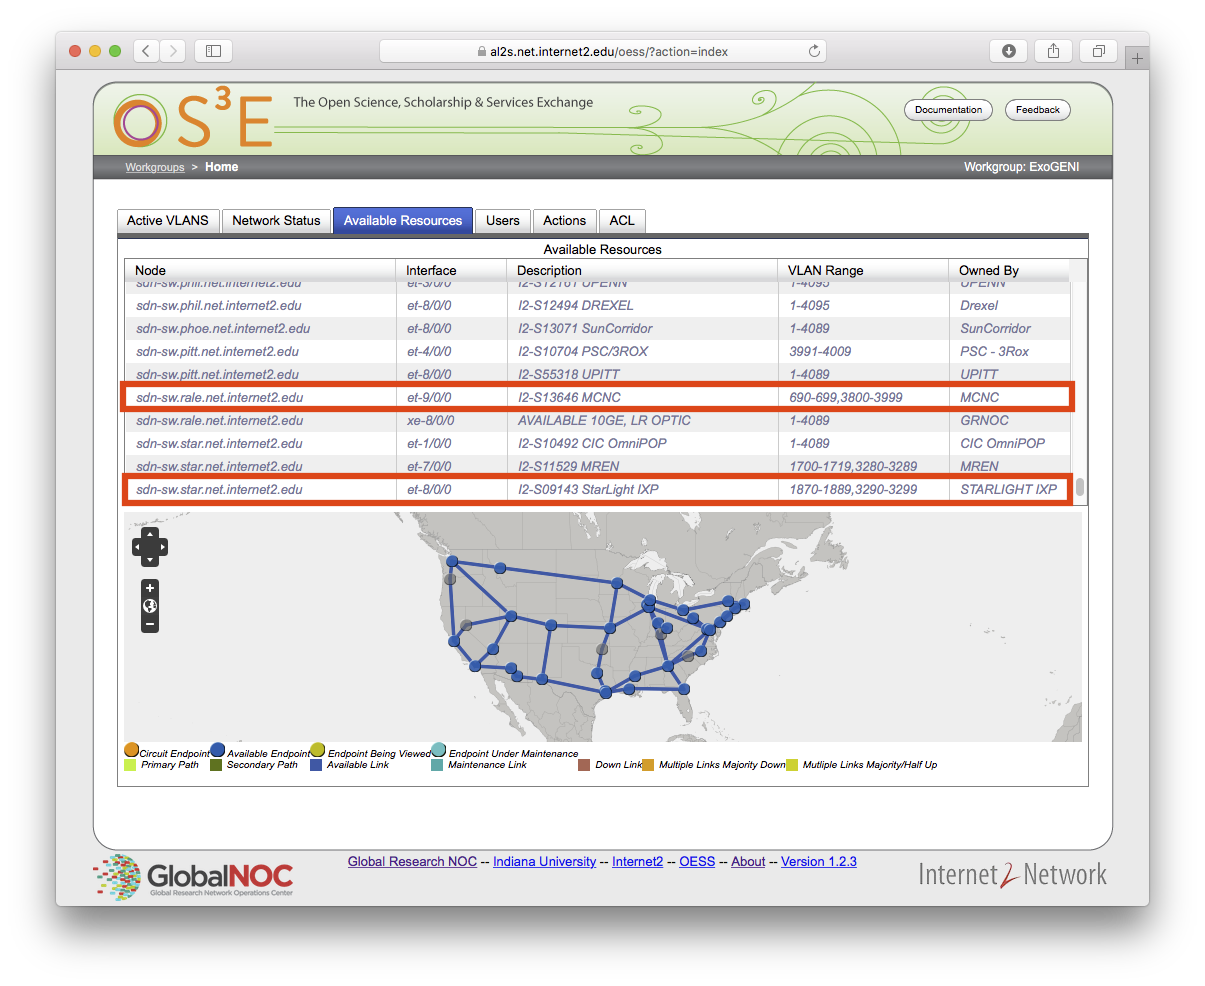This screenshot has width=1205, height=986.
Task: Reset map to world view globe icon
Action: [x=150, y=606]
